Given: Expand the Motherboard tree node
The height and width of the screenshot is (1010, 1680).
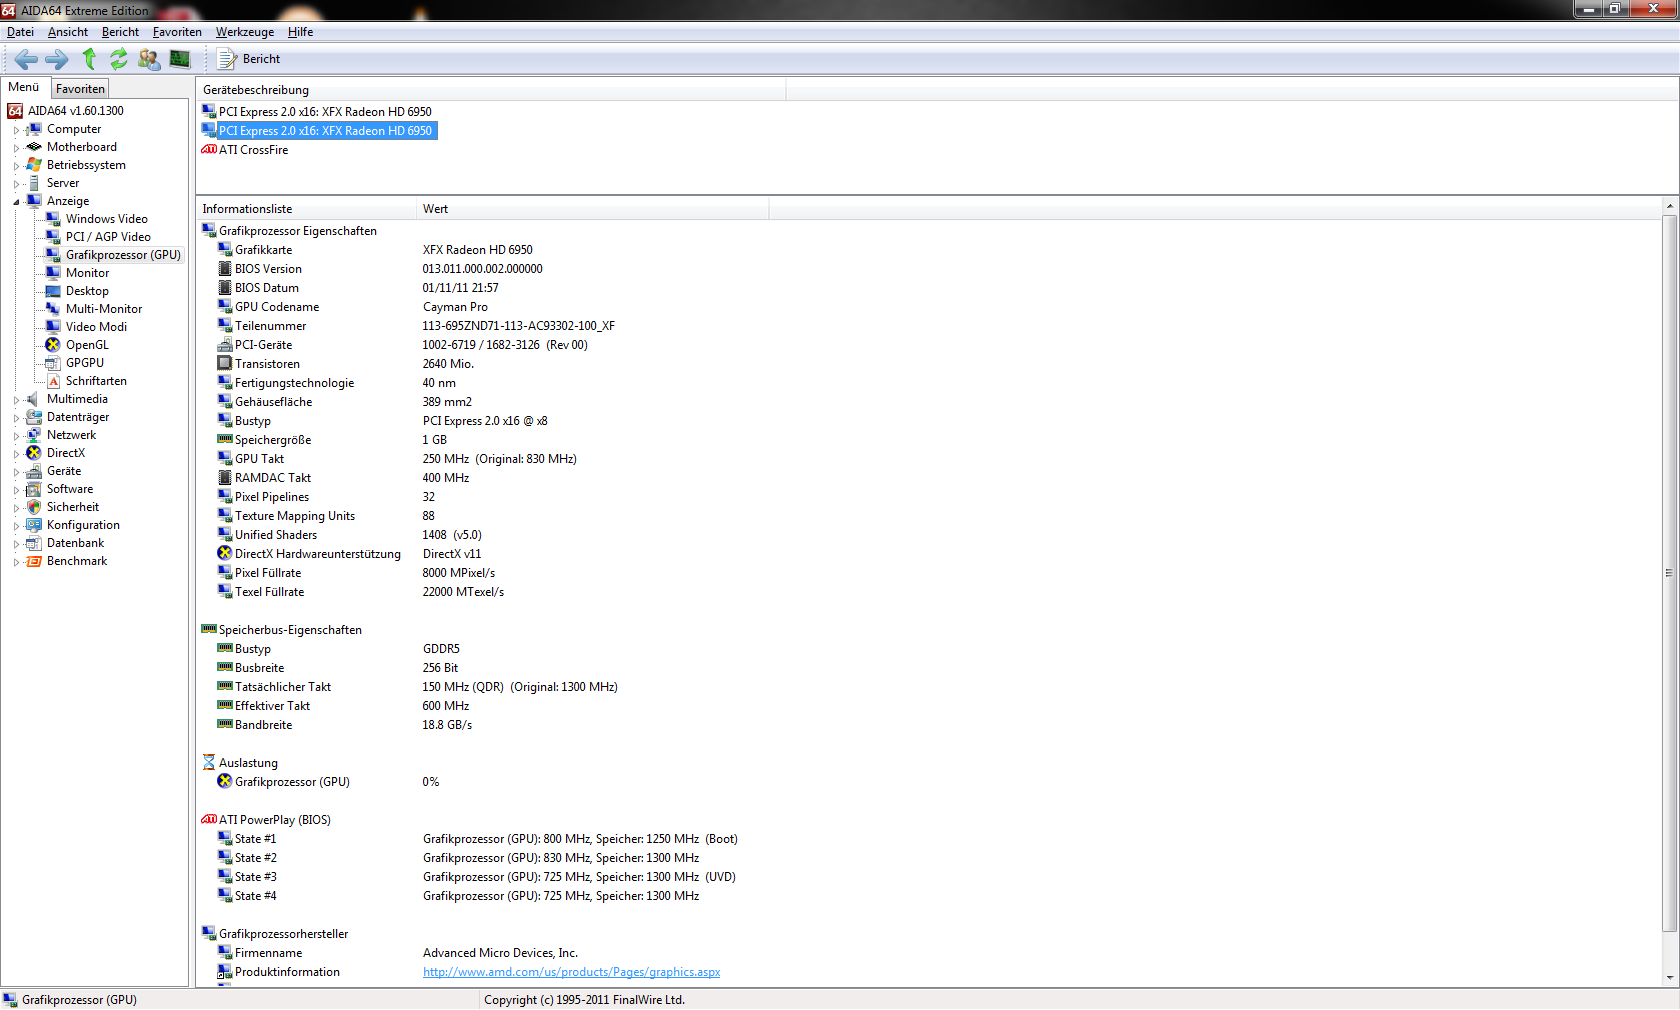Looking at the screenshot, I should point(16,148).
